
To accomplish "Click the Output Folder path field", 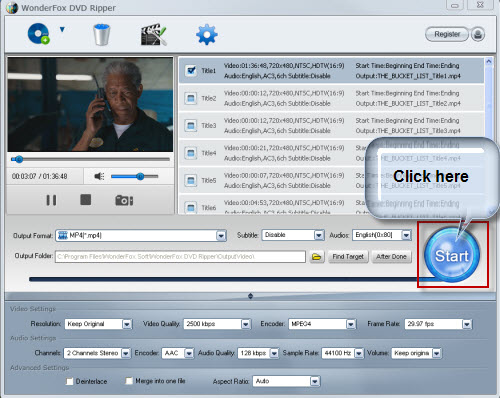I will pos(180,256).
